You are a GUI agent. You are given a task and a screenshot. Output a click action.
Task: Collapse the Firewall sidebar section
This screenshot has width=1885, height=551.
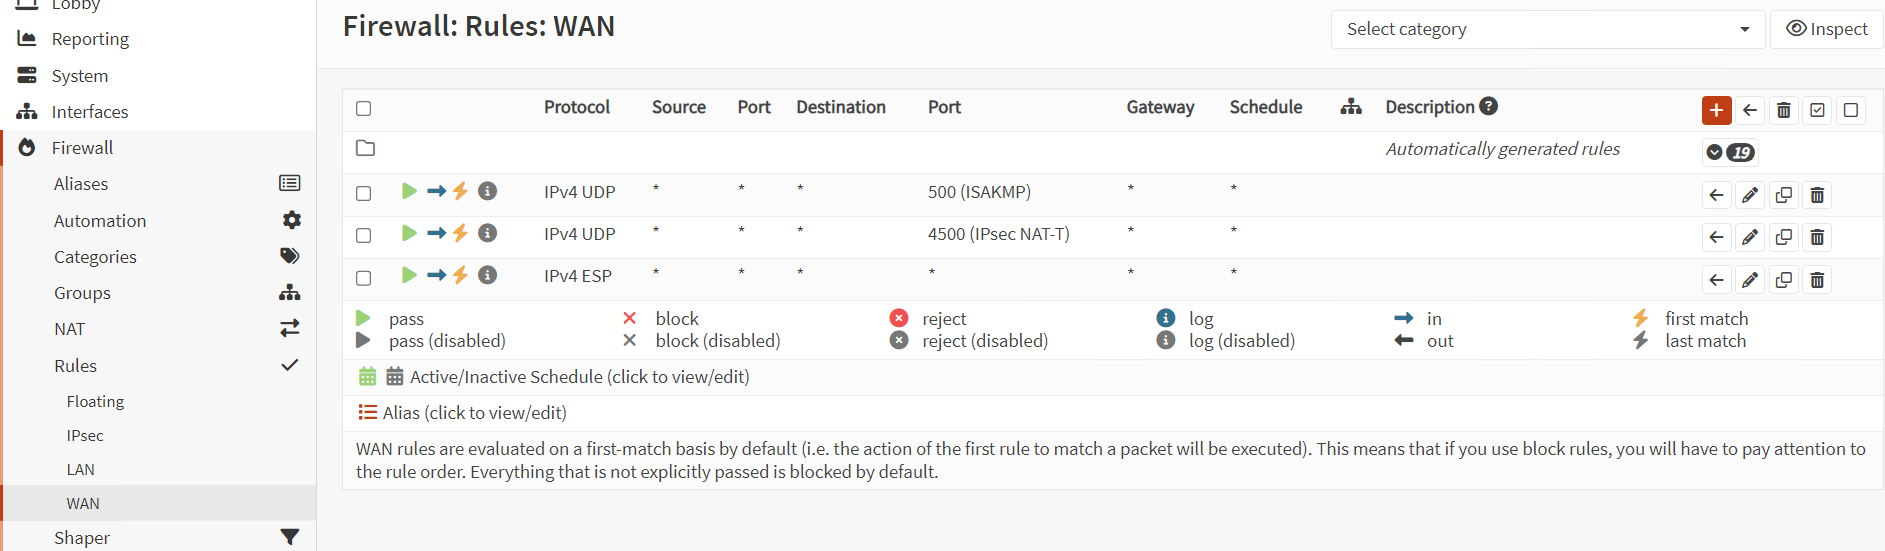coord(82,148)
